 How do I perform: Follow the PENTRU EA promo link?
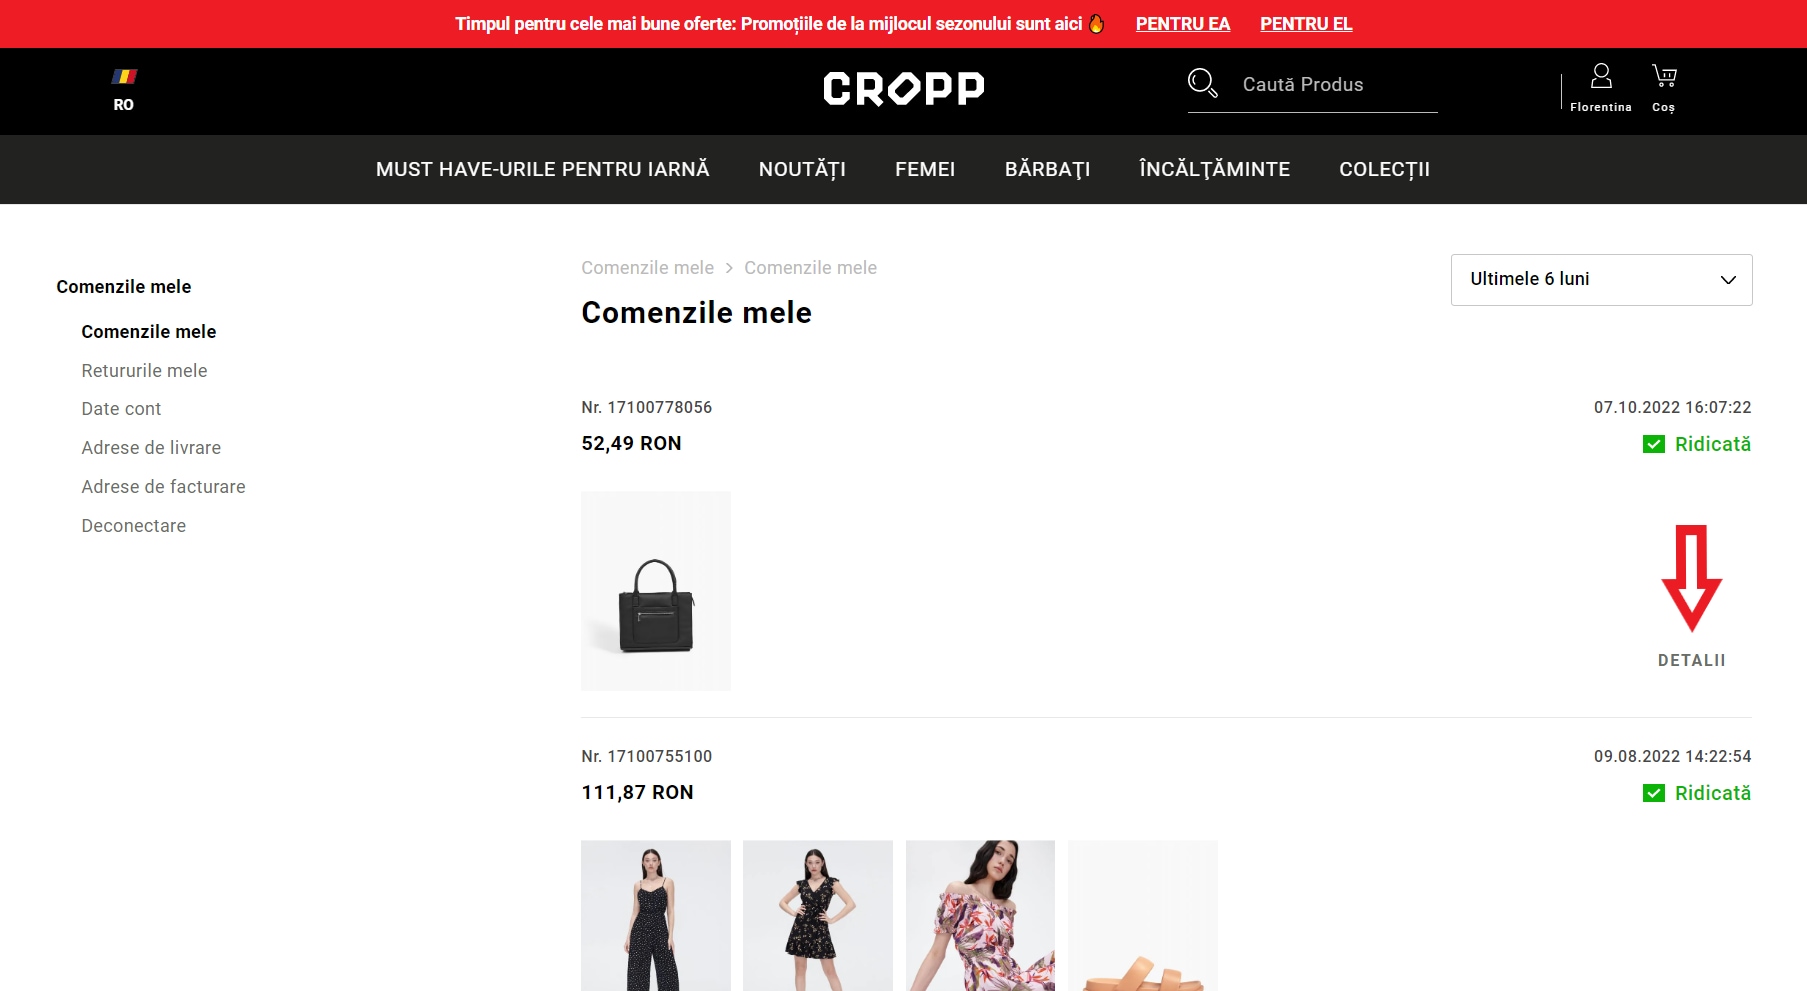(x=1182, y=24)
